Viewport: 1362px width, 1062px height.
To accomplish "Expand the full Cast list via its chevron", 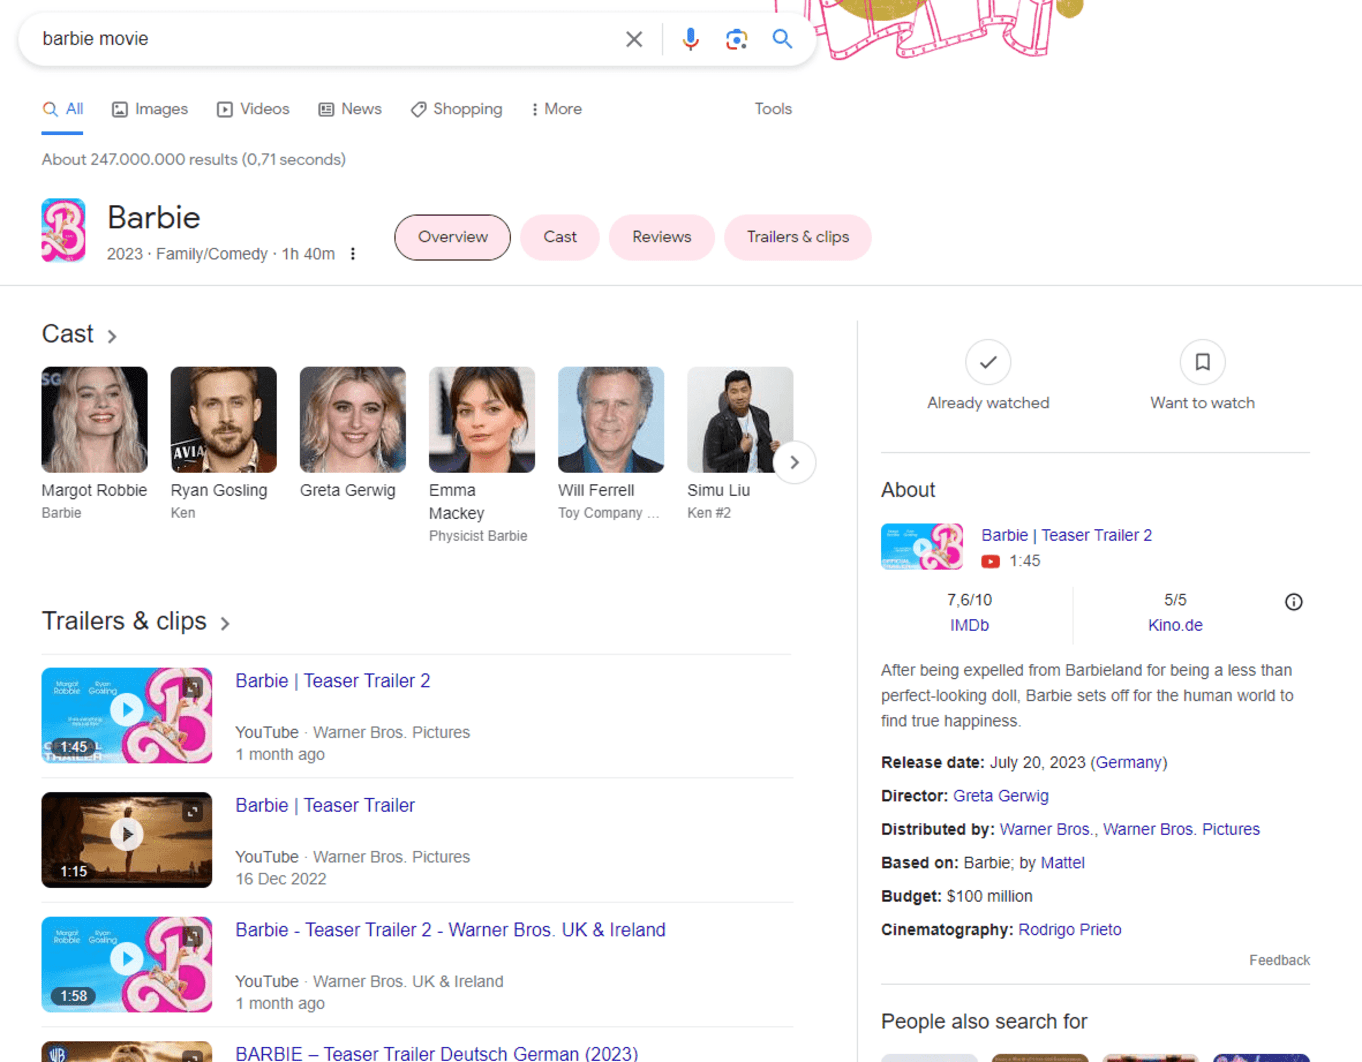I will 112,336.
